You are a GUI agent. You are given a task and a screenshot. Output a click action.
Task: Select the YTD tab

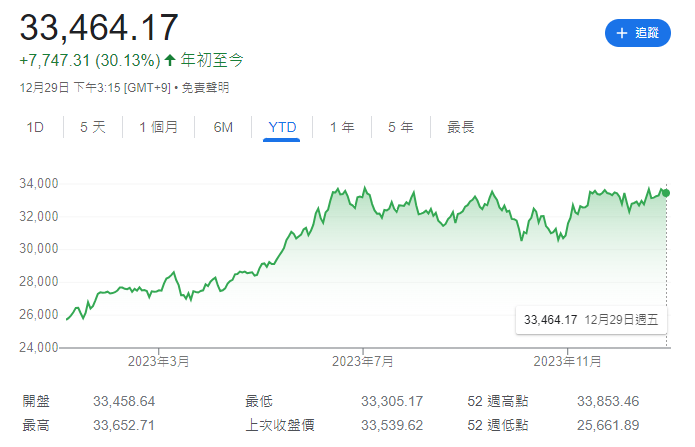282,127
